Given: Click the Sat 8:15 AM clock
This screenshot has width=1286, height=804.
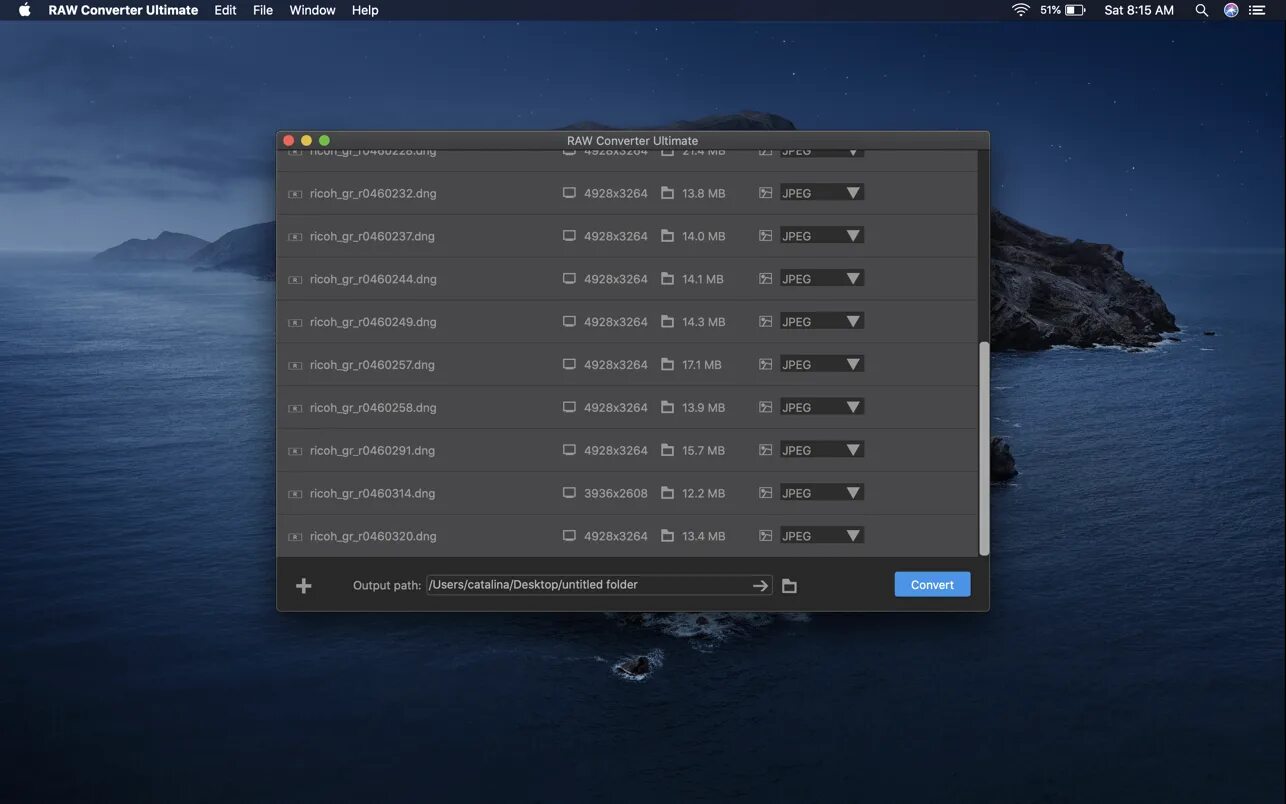Looking at the screenshot, I should 1139,10.
